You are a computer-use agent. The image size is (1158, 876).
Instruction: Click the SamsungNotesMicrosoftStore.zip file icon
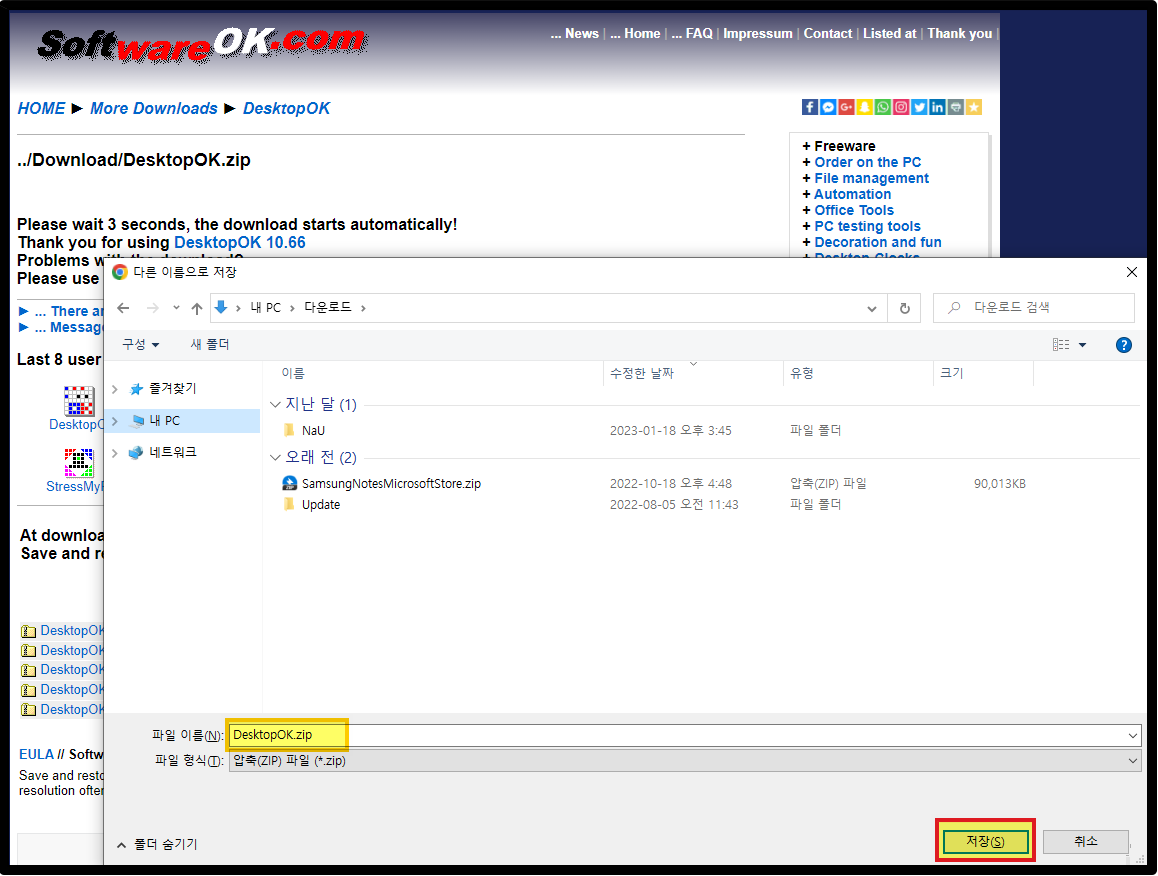click(290, 483)
